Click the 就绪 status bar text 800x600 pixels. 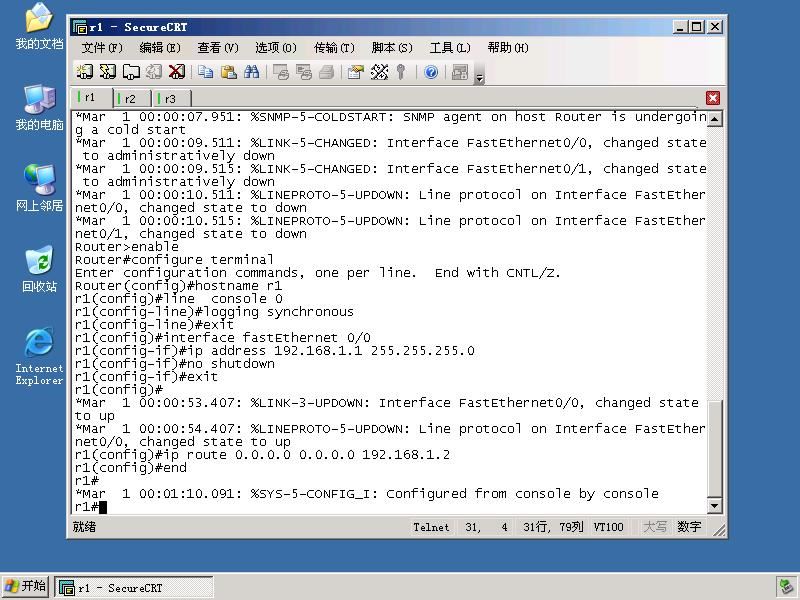coord(84,527)
